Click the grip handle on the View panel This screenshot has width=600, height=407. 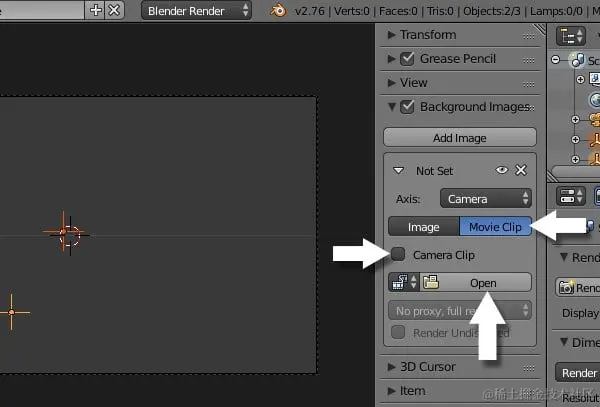529,85
